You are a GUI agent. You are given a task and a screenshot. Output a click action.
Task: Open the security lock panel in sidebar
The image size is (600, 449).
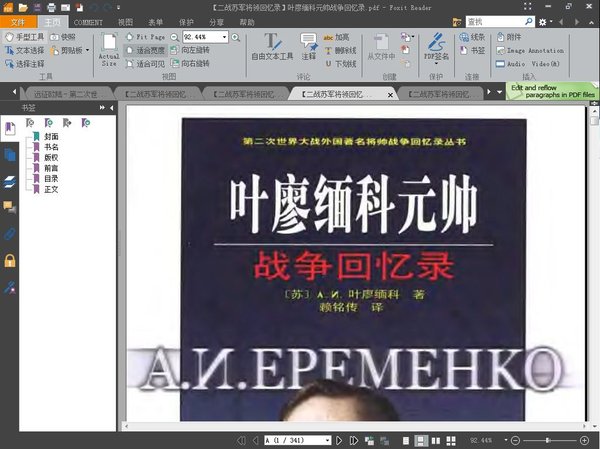point(9,260)
